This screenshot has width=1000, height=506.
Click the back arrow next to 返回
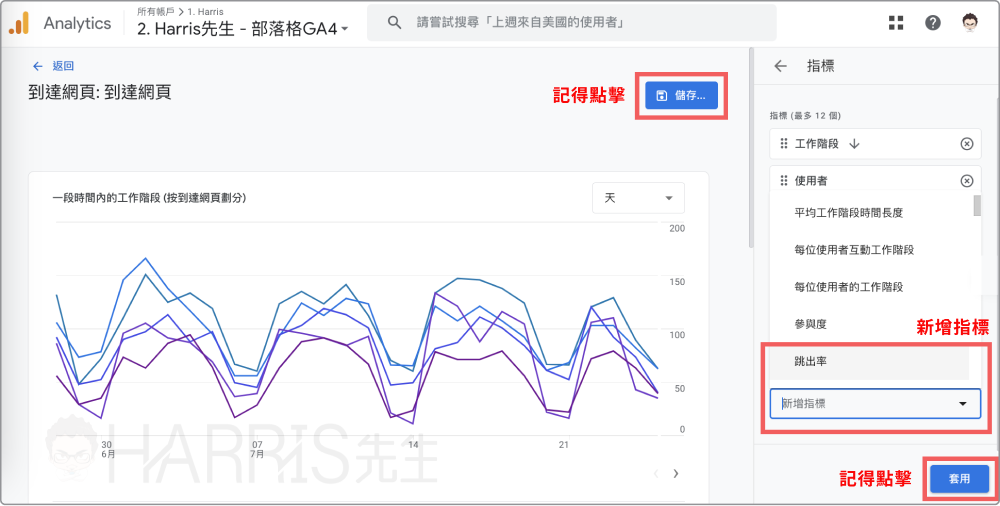pyautogui.click(x=38, y=66)
